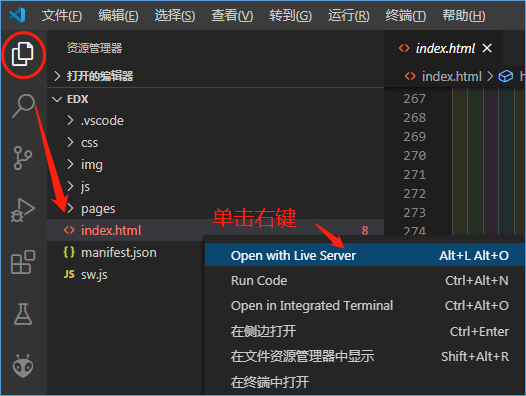526x396 pixels.
Task: Click index.html in the breadcrumb
Action: pos(452,77)
